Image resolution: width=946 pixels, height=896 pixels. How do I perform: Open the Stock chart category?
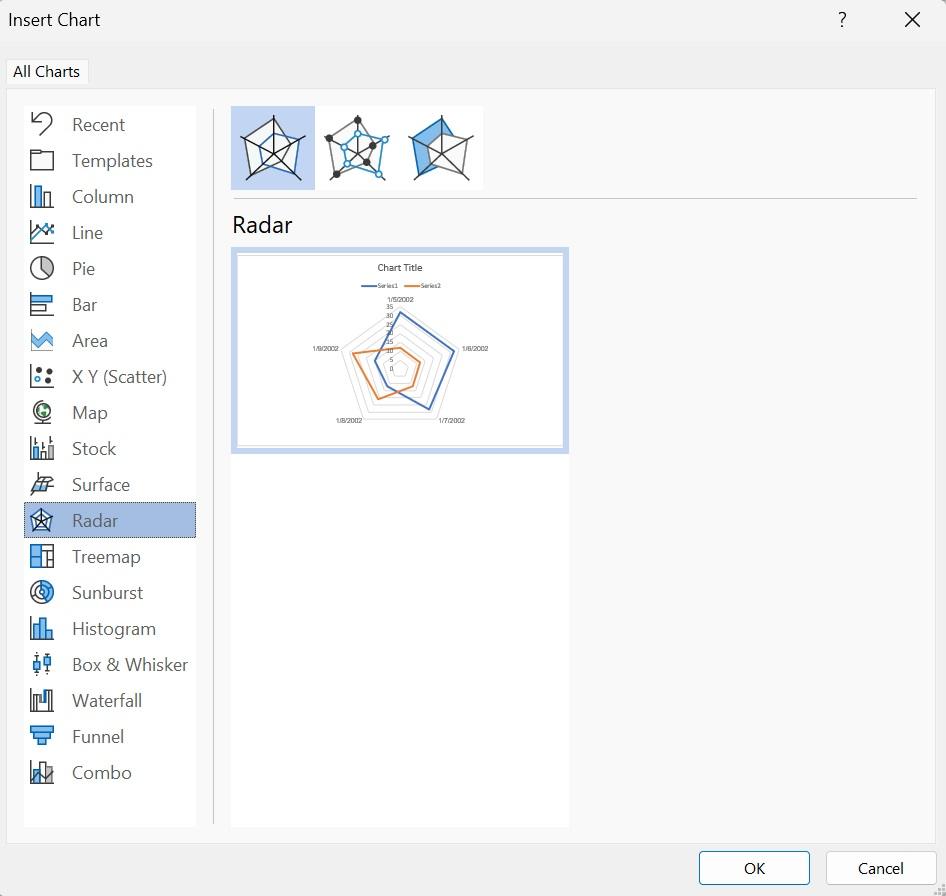(93, 449)
